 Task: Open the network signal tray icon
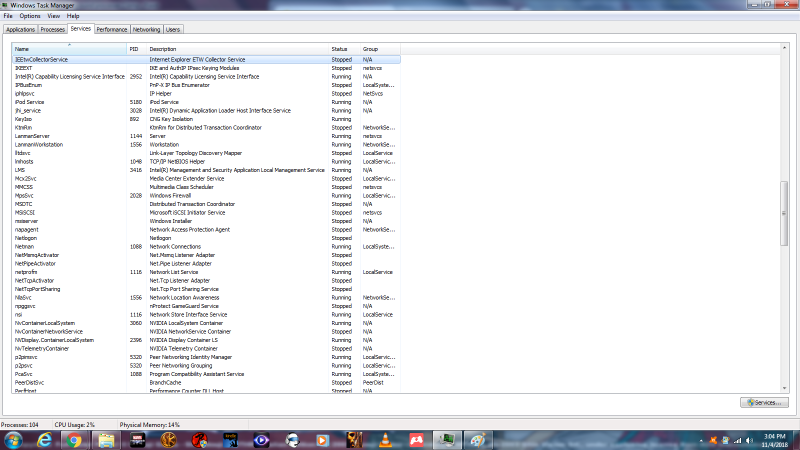(738, 440)
